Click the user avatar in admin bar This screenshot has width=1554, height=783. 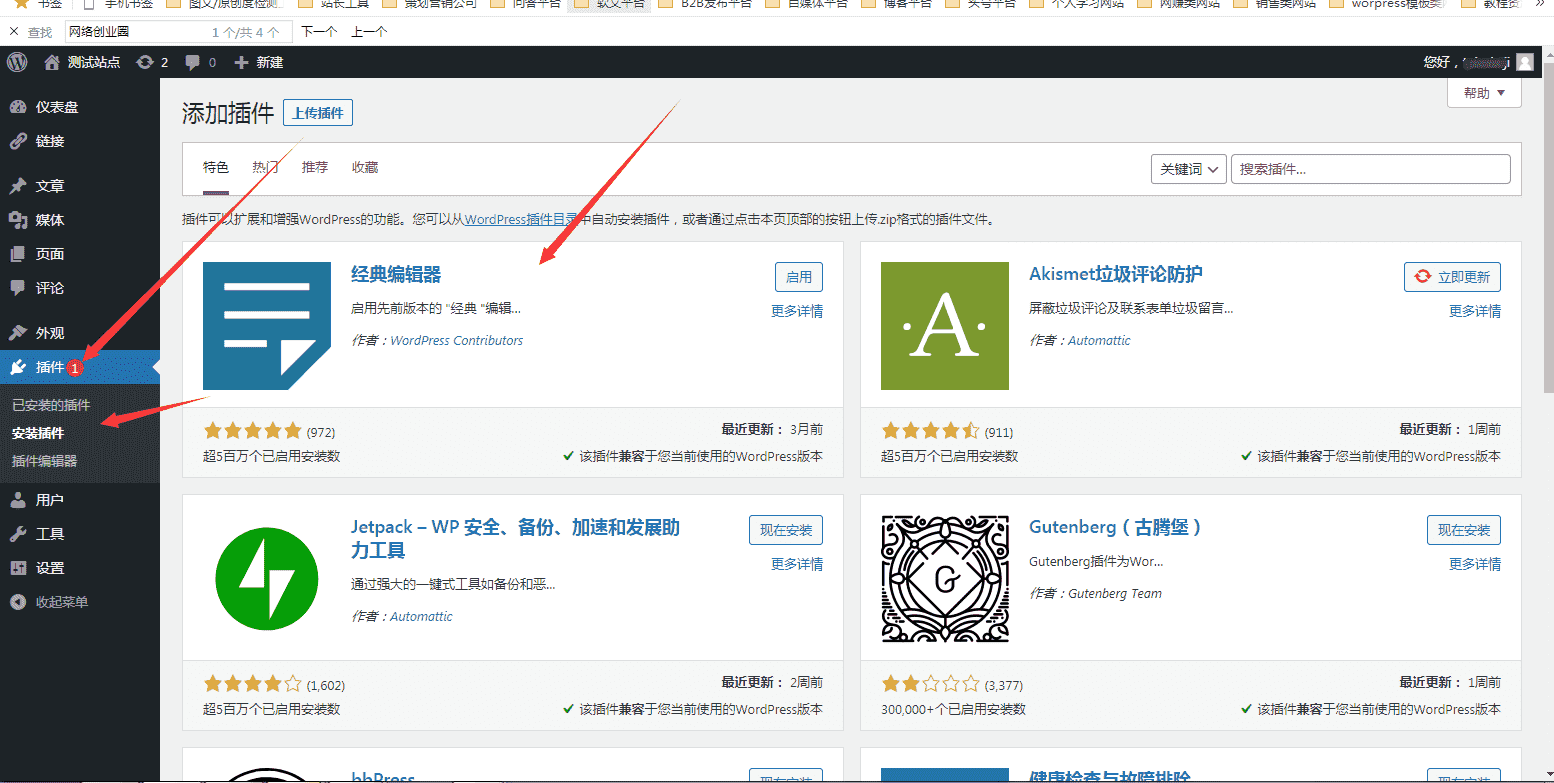point(1524,62)
